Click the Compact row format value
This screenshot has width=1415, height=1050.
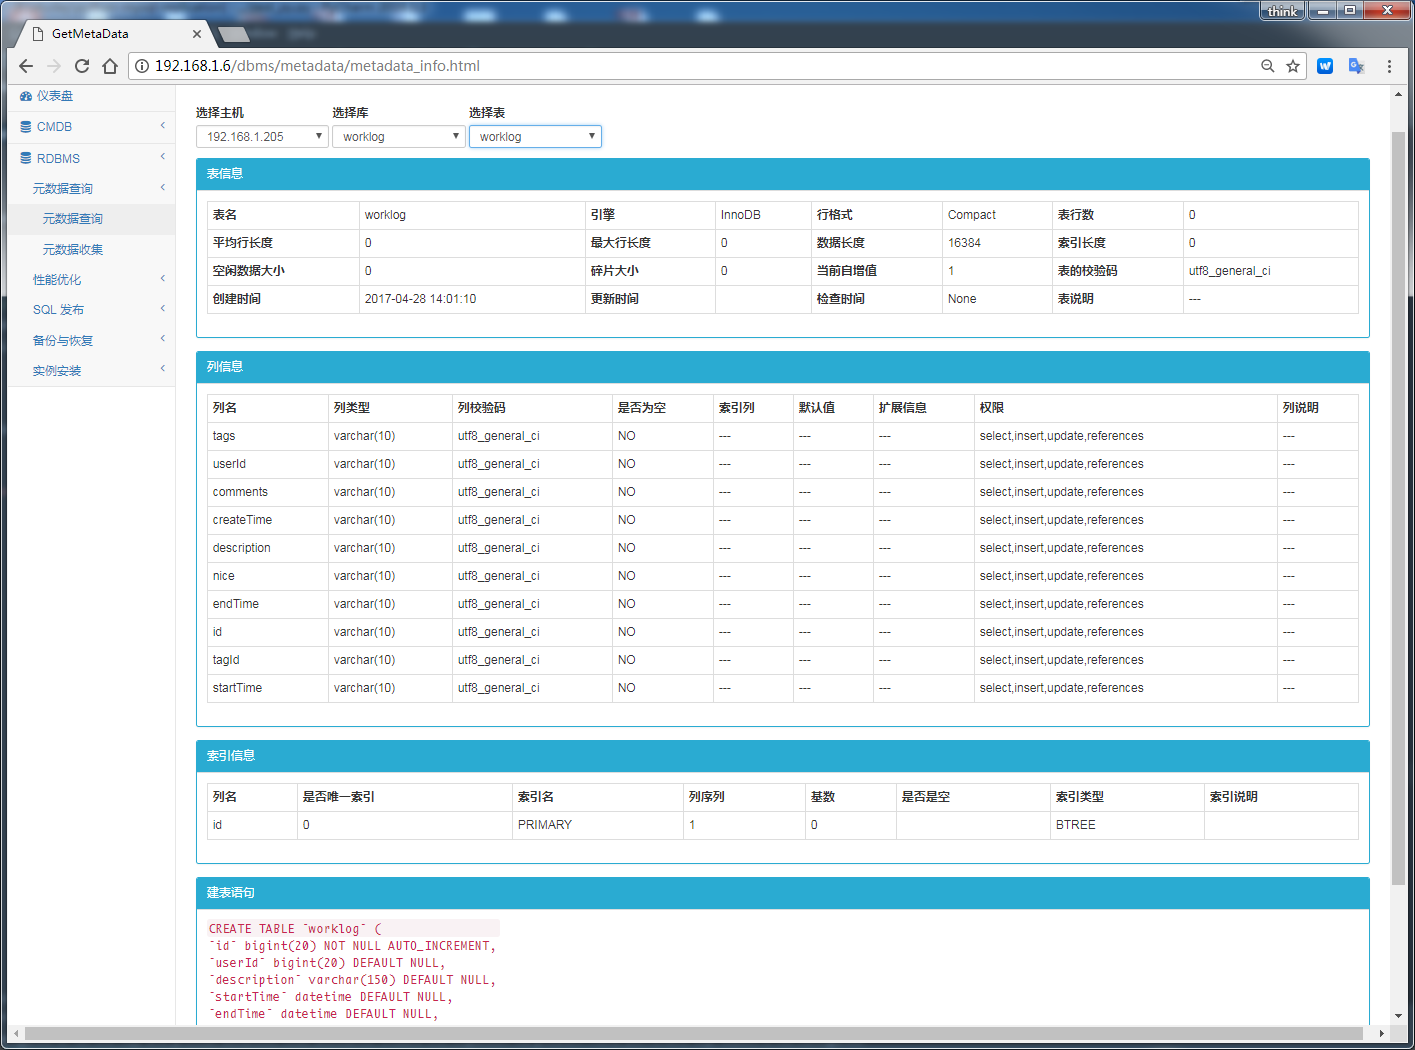pyautogui.click(x=972, y=215)
